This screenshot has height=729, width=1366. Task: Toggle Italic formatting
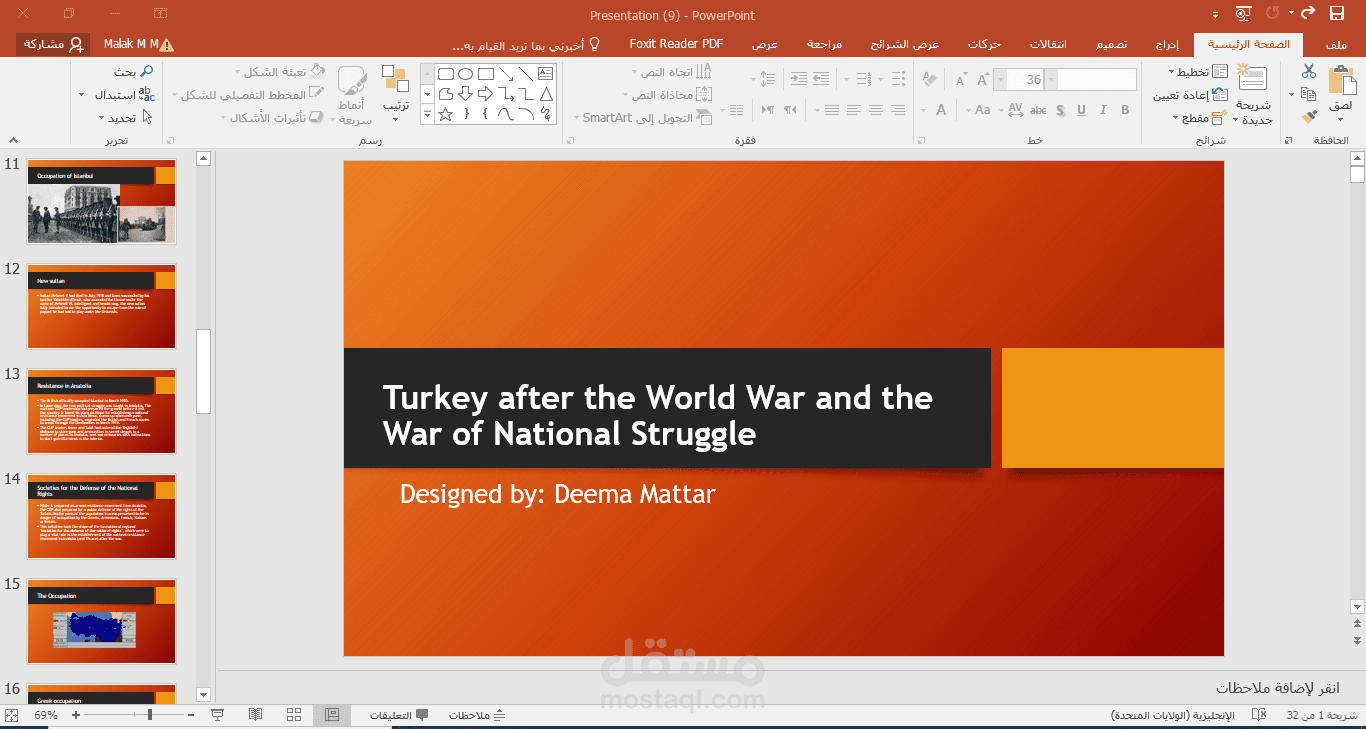point(1103,110)
